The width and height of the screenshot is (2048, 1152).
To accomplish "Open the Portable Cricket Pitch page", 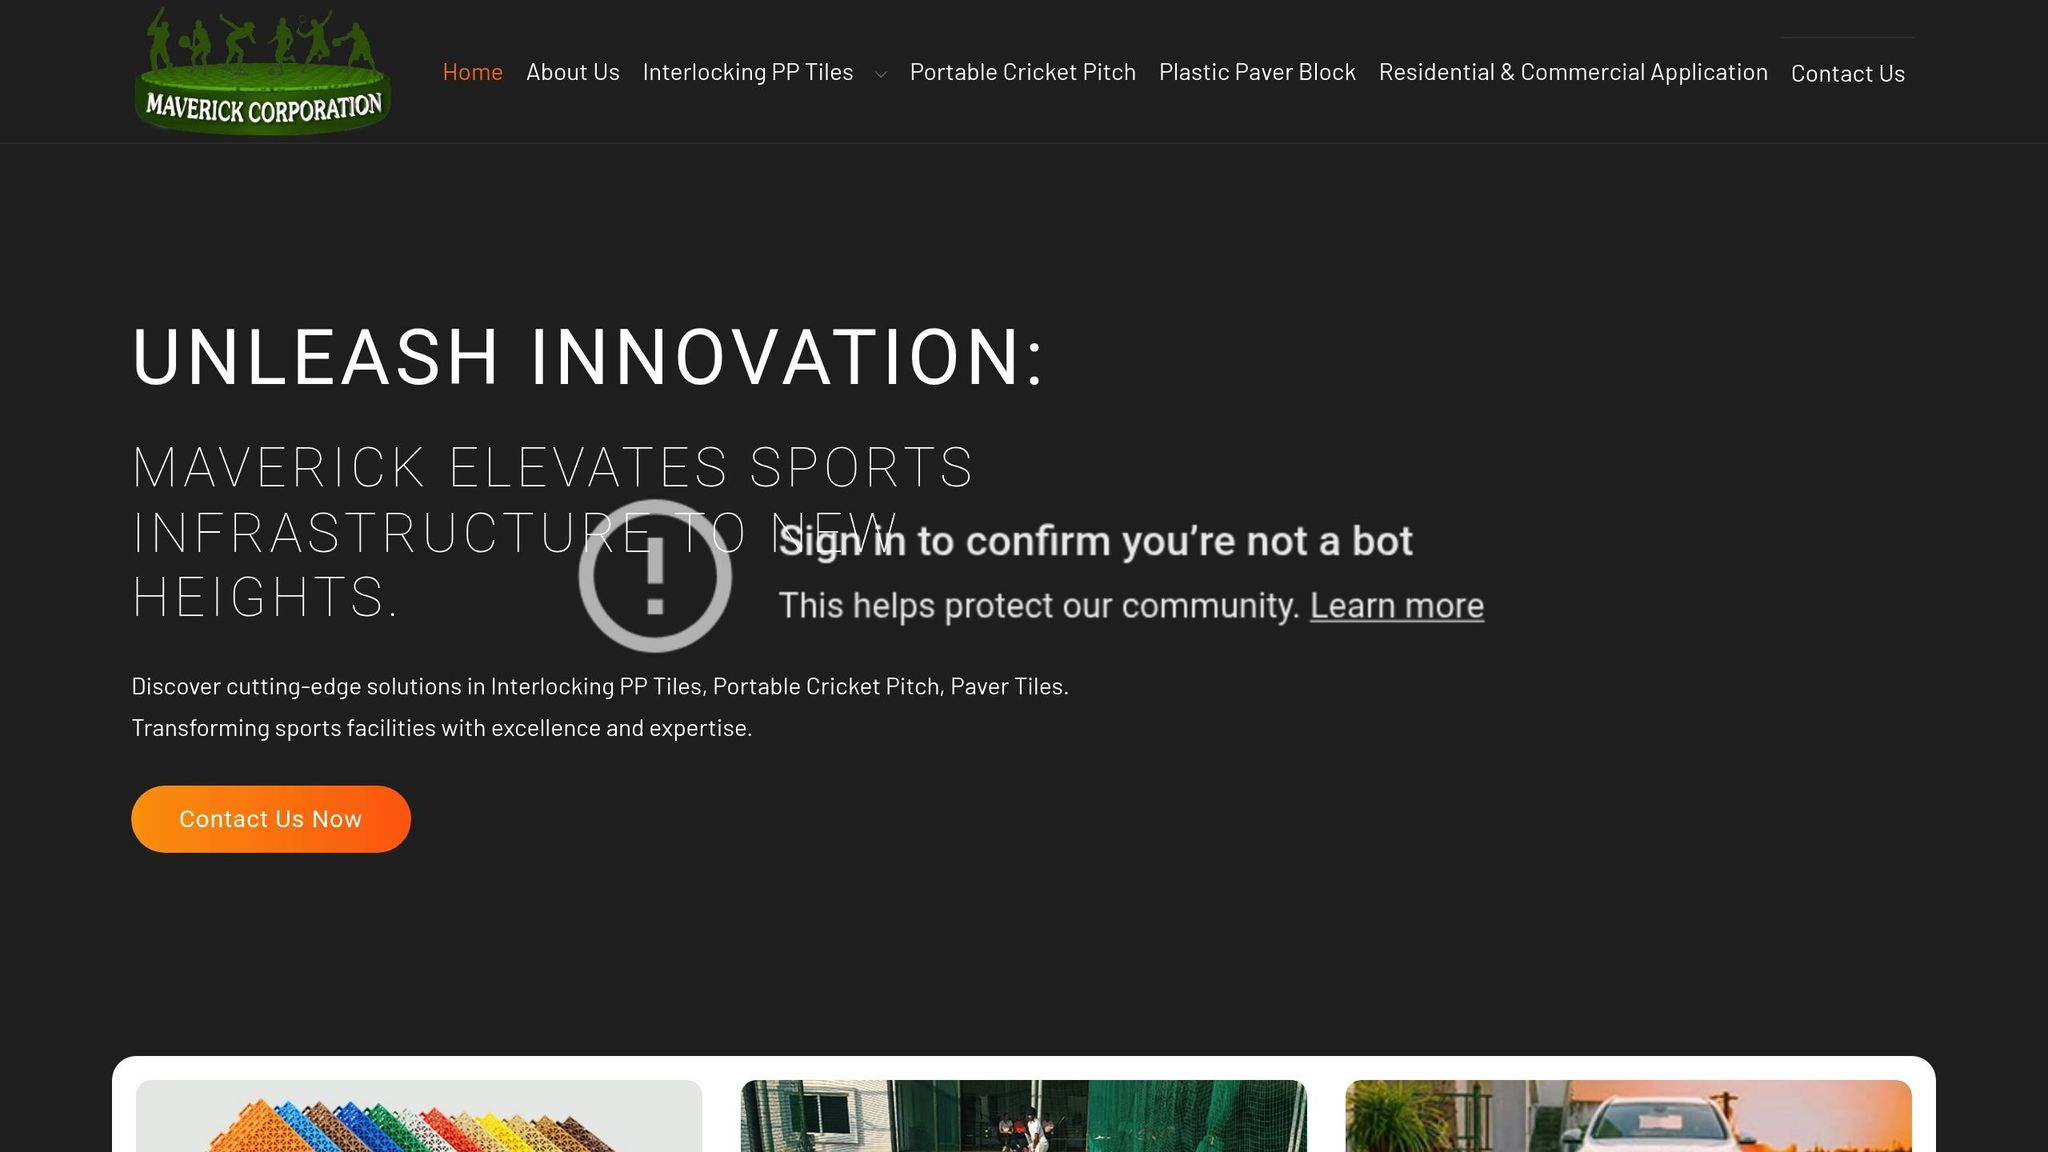I will 1022,72.
